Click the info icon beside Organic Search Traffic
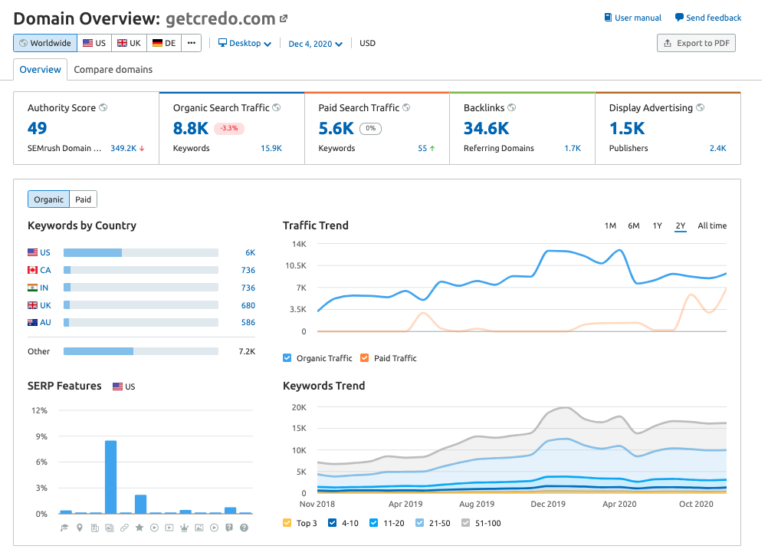This screenshot has width=768, height=556. coord(277,107)
